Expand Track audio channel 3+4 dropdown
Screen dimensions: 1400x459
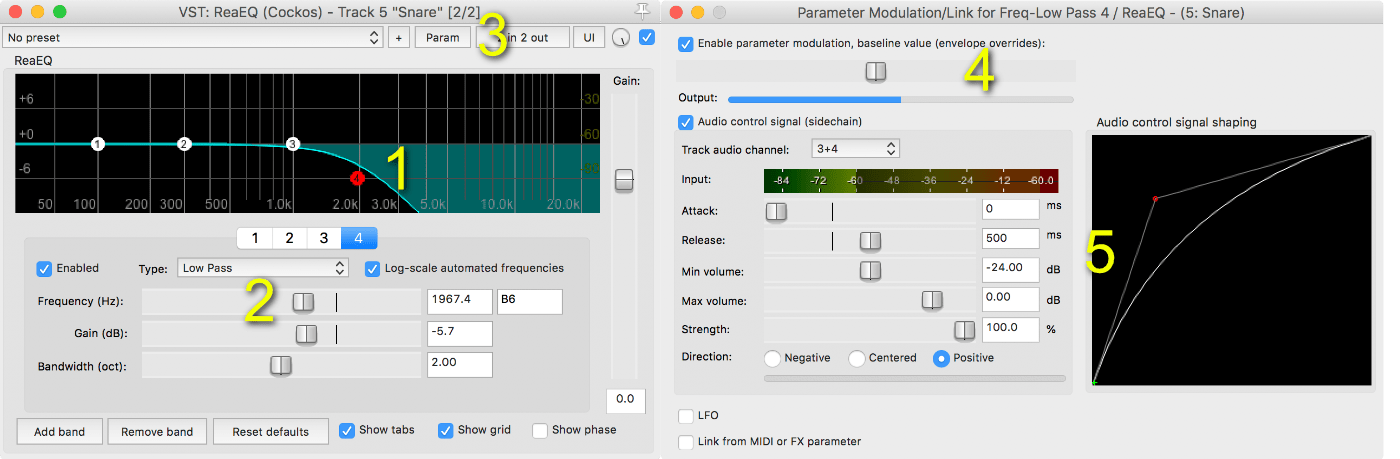pyautogui.click(x=855, y=149)
